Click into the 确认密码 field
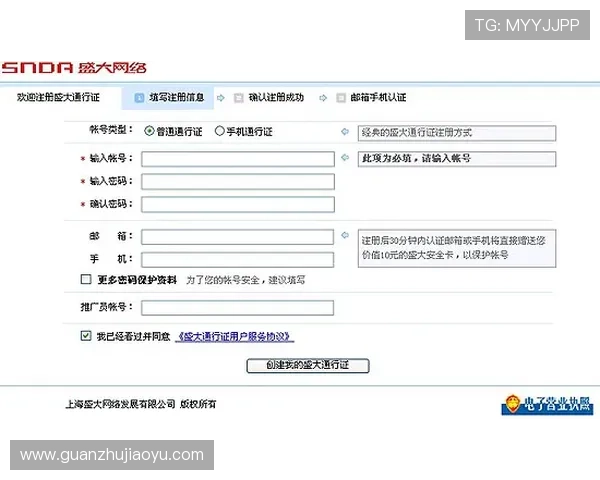The width and height of the screenshot is (600, 480). coord(237,204)
